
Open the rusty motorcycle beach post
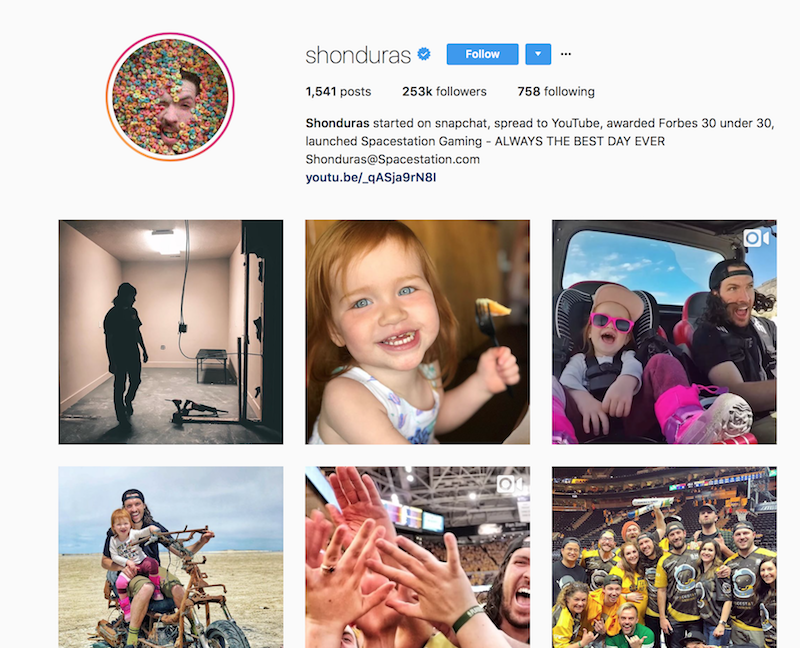coord(170,557)
